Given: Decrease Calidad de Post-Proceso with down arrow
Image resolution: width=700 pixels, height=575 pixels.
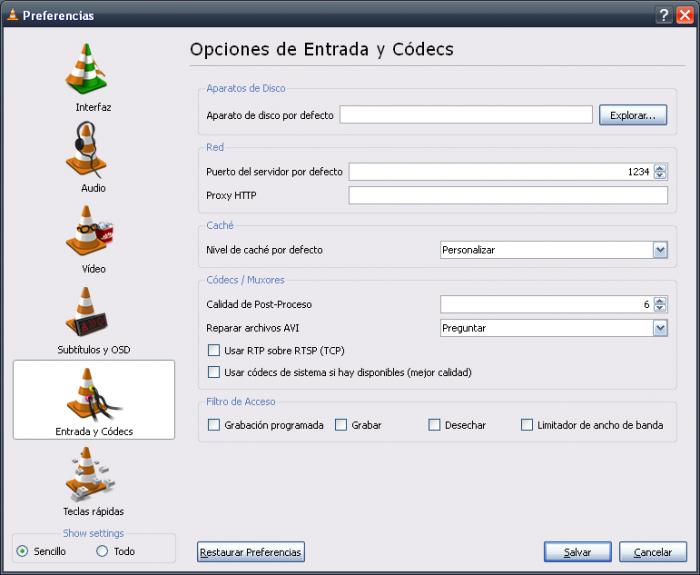Looking at the screenshot, I should (x=660, y=308).
